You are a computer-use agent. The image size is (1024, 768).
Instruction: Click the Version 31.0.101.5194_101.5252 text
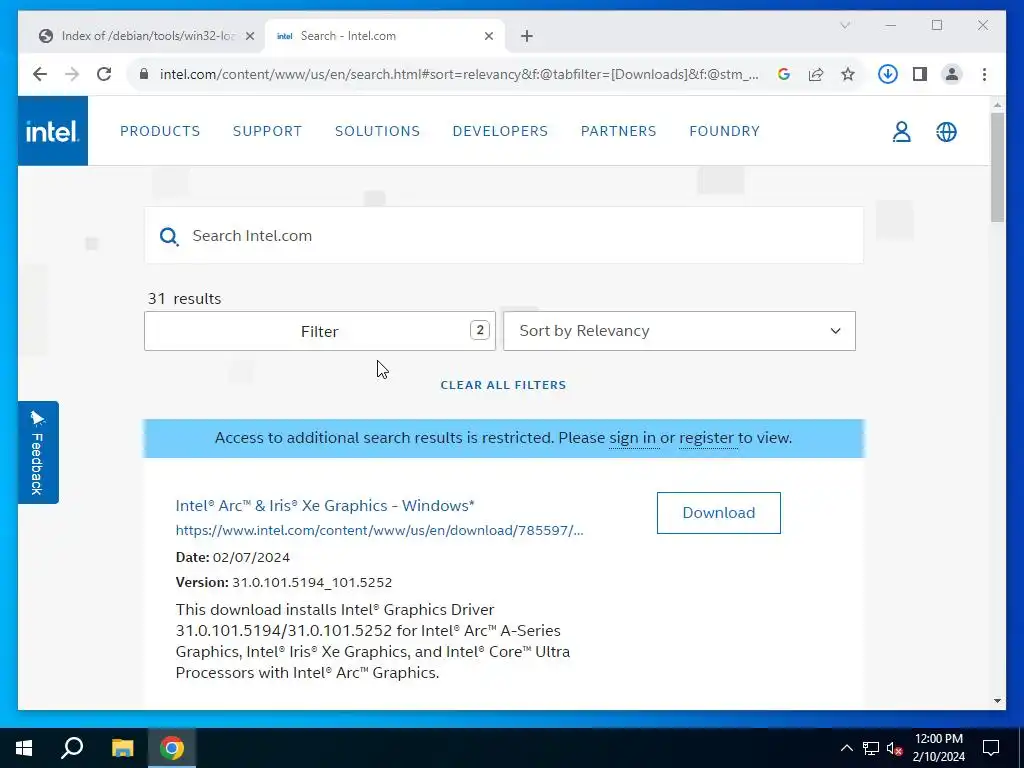pos(284,583)
